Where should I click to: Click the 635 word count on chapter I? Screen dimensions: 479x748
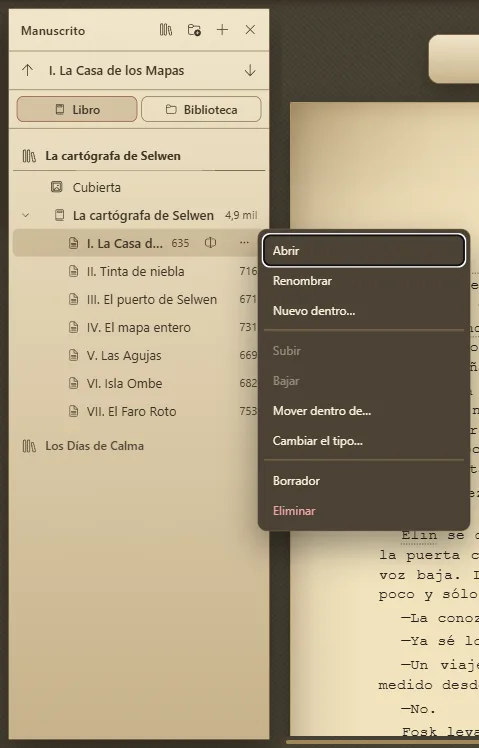pos(180,243)
